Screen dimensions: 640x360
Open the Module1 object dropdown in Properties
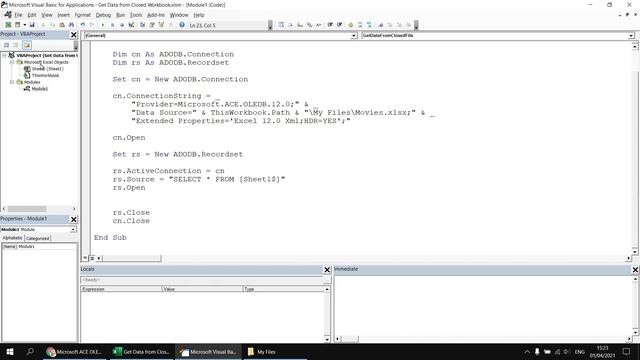pyautogui.click(x=73, y=230)
